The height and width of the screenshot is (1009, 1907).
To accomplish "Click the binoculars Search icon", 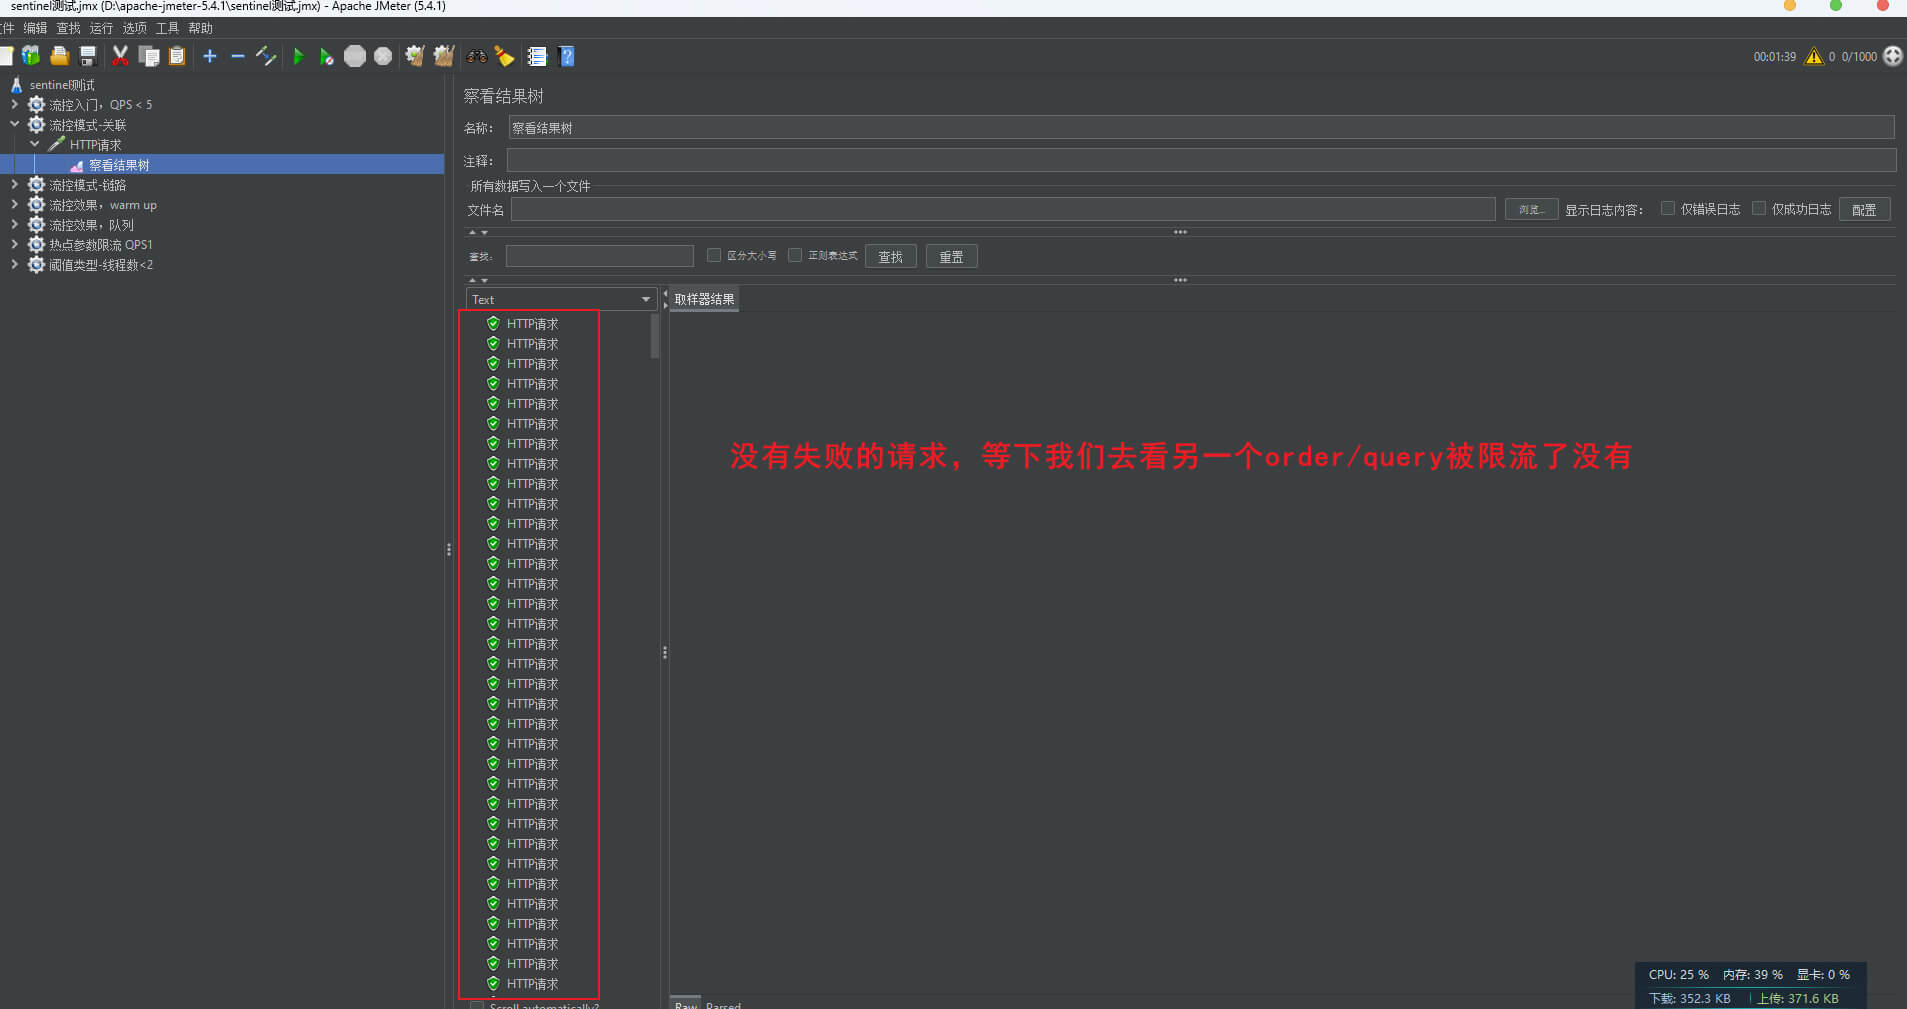I will click(x=477, y=56).
